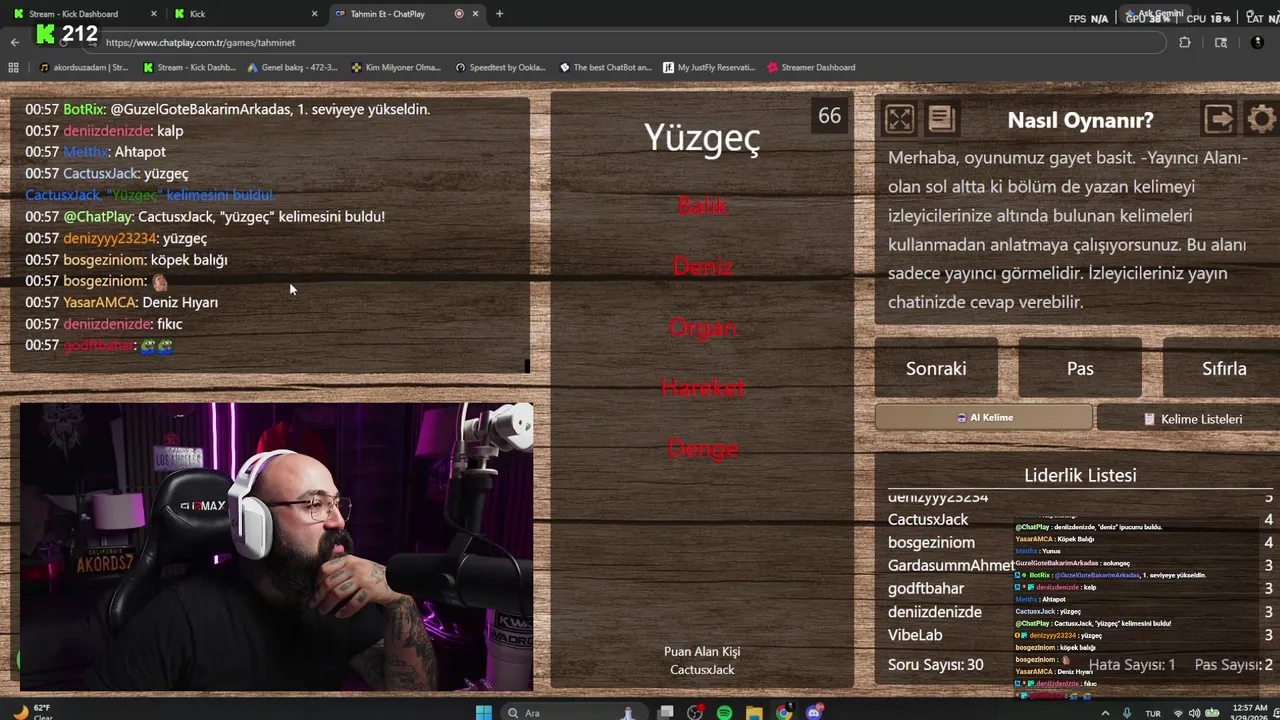This screenshot has width=1280, height=720.
Task: Click the Liderlik Listesi heading
Action: pos(1080,475)
